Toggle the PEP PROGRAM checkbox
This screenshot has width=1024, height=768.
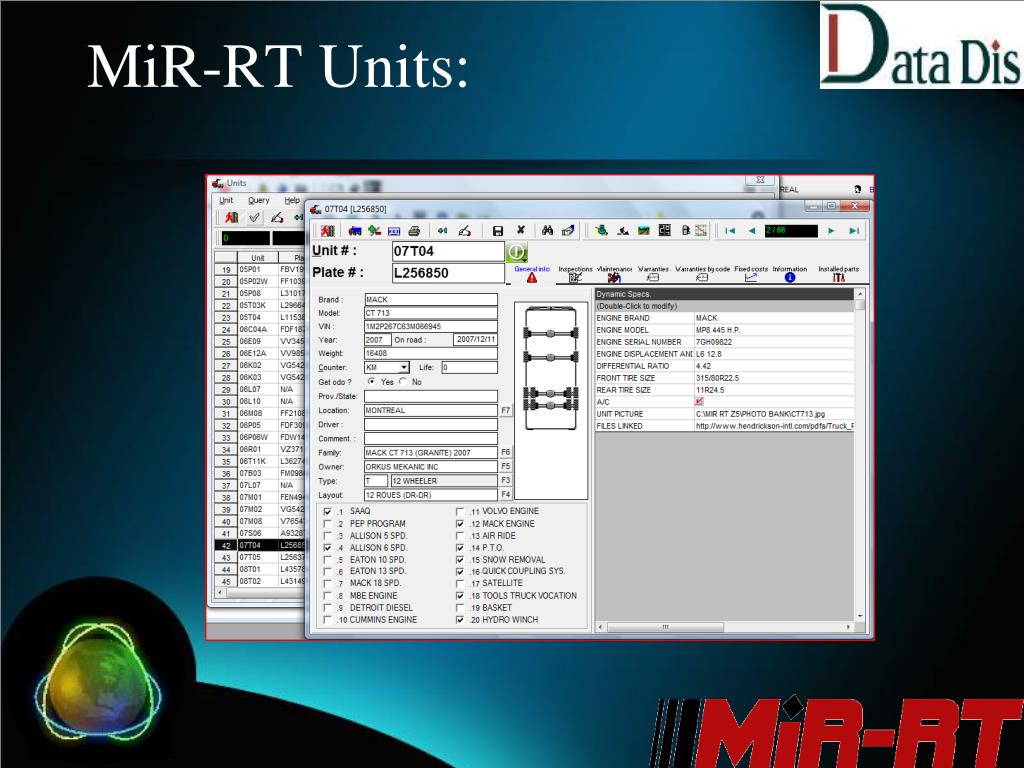pos(328,524)
